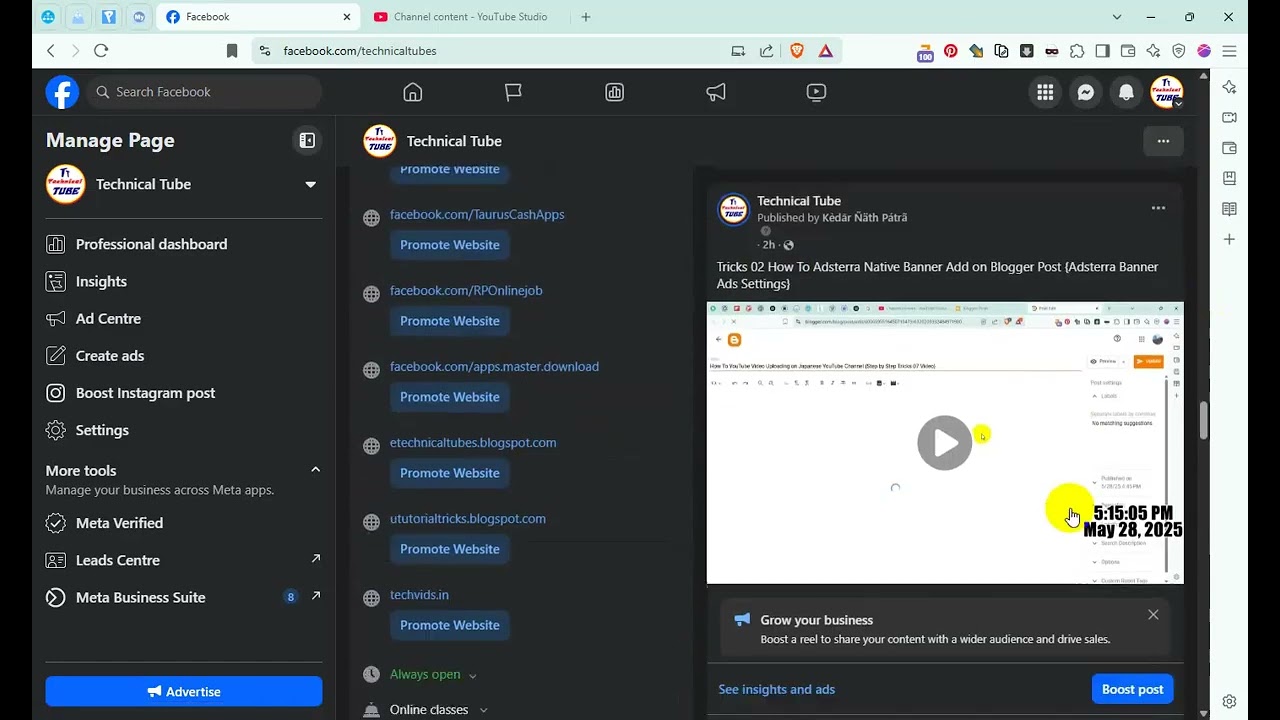Open the Facebook home feed icon
The image size is (1280, 720).
tap(412, 92)
